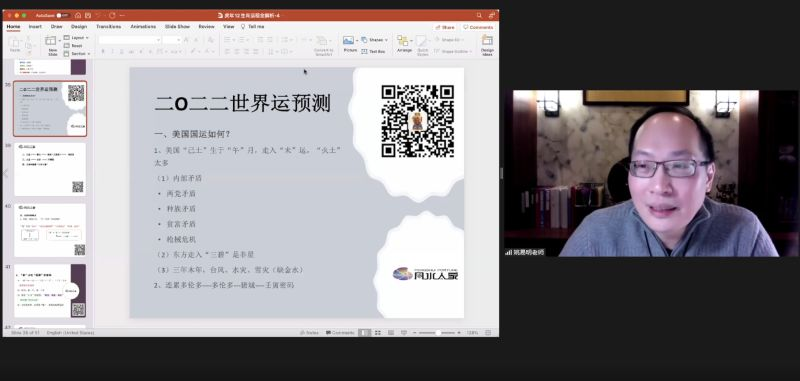The image size is (800, 381).
Task: Select slide 38 thumbnail
Action: click(x=50, y=109)
